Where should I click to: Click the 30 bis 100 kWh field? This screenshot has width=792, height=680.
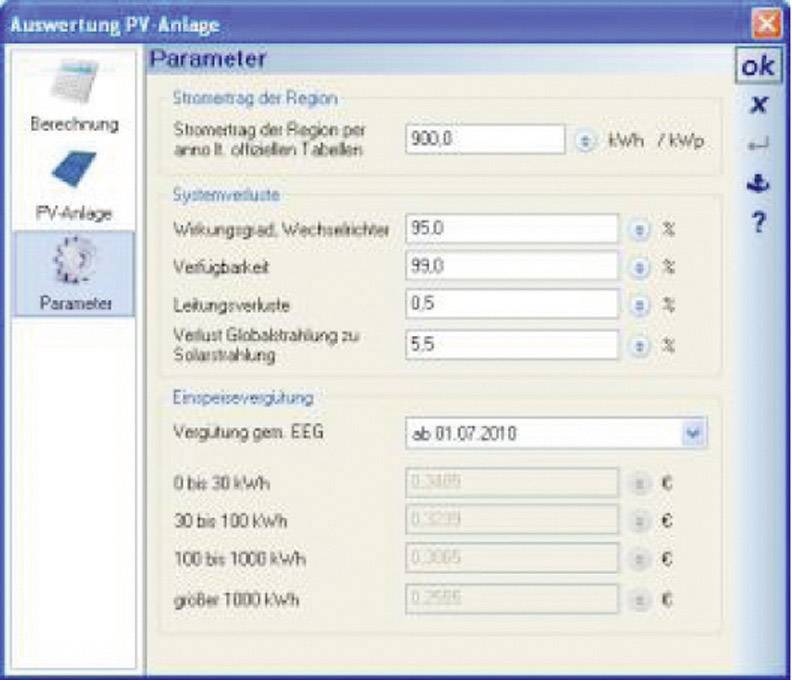512,519
